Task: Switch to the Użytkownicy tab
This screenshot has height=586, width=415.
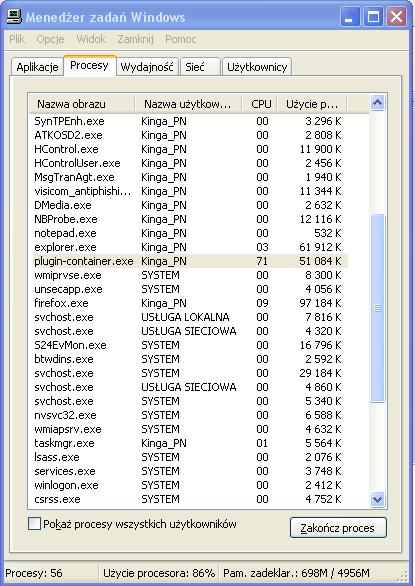Action: click(257, 67)
